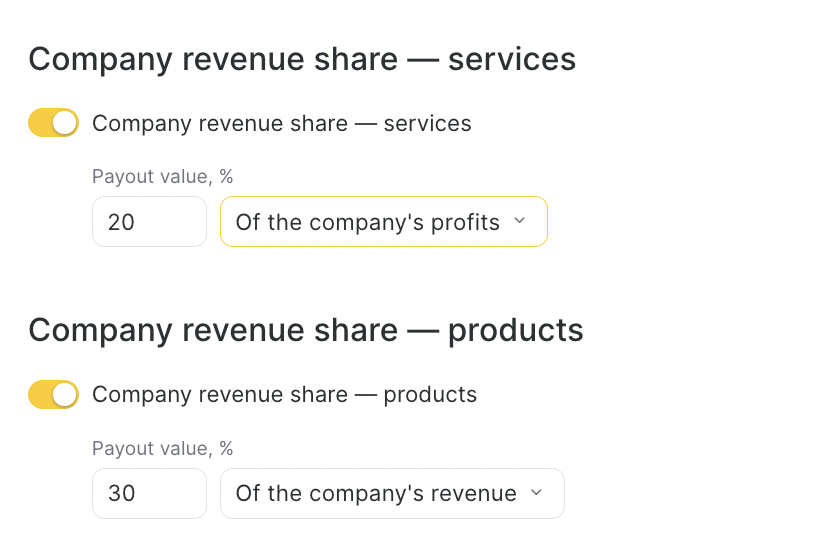830x556 pixels.
Task: Click "Payout value, %" label under services
Action: (162, 177)
